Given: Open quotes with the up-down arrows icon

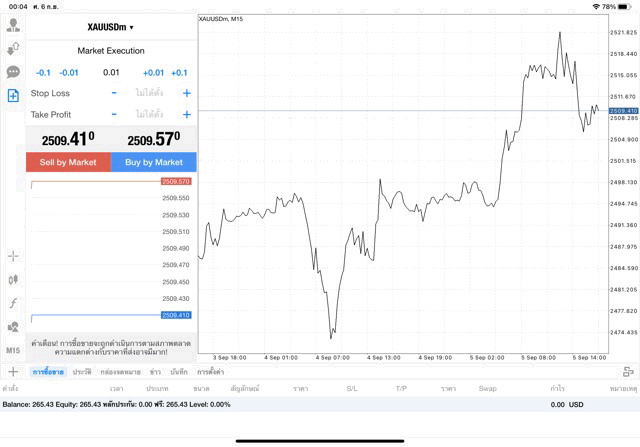Looking at the screenshot, I should point(13,48).
